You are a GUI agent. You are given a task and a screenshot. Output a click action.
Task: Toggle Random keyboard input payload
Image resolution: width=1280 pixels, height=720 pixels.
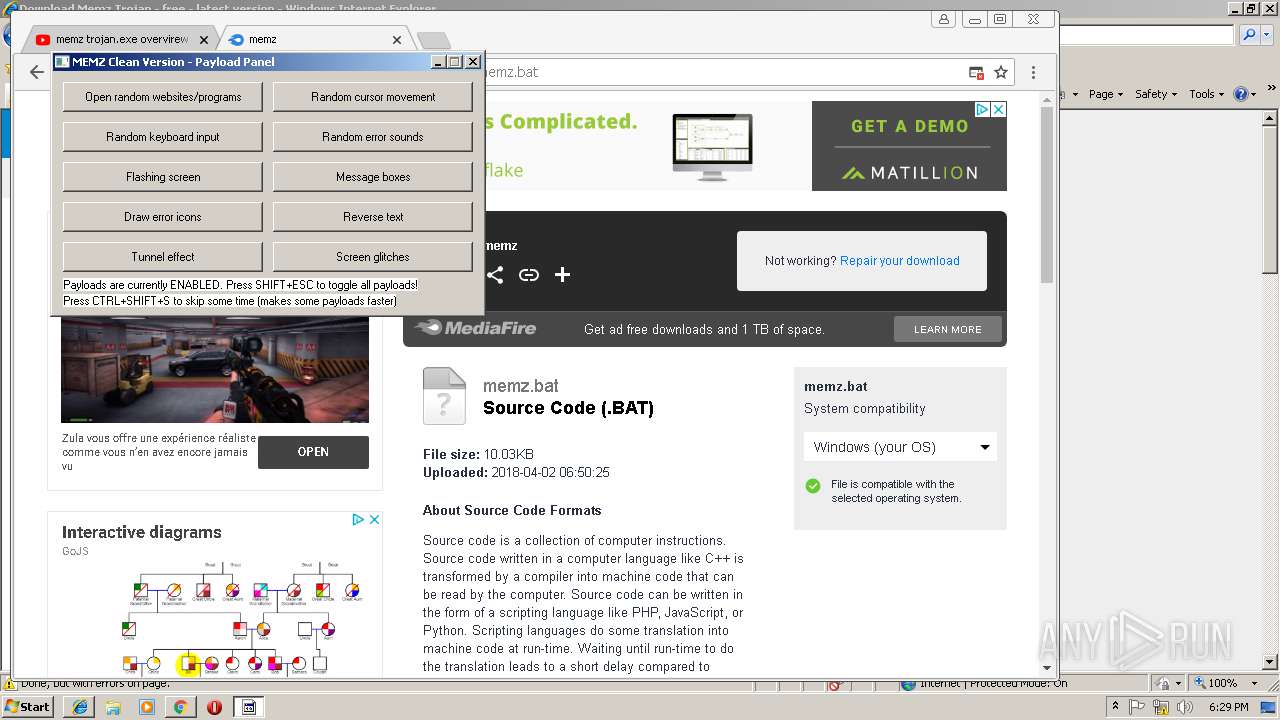(163, 137)
